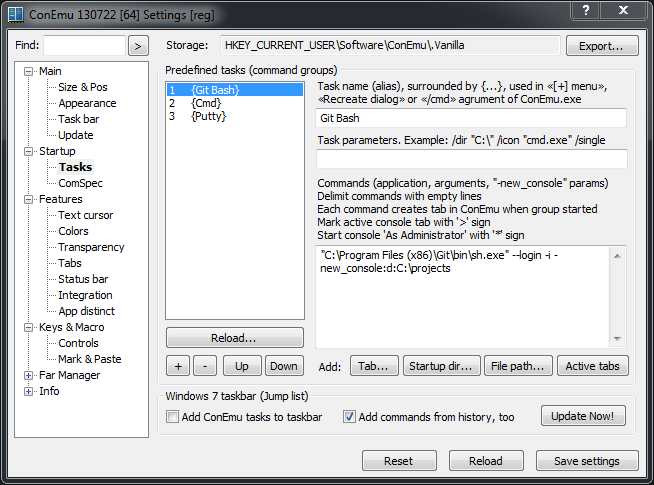Click the commands box scroll down arrow
This screenshot has height=485, width=654.
[x=618, y=339]
